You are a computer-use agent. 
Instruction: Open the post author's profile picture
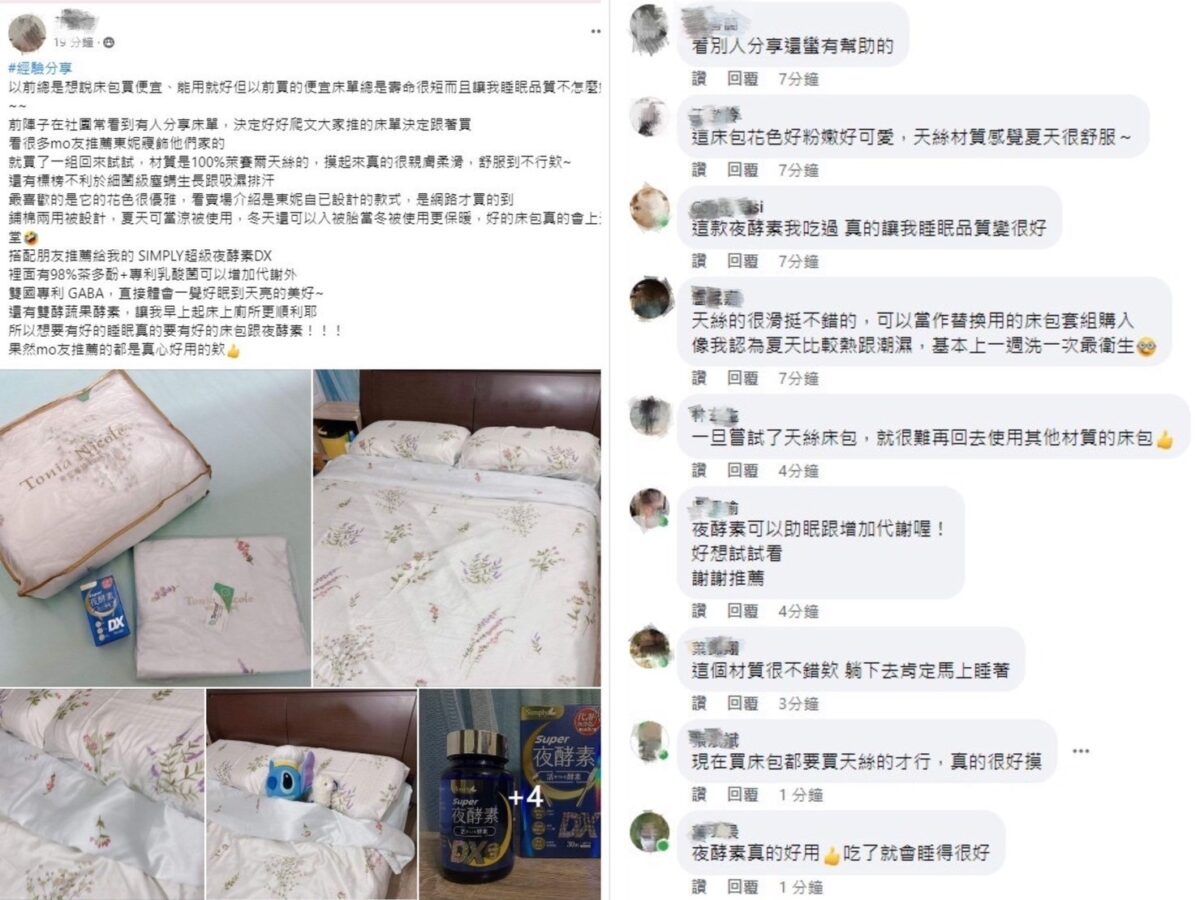tap(27, 33)
